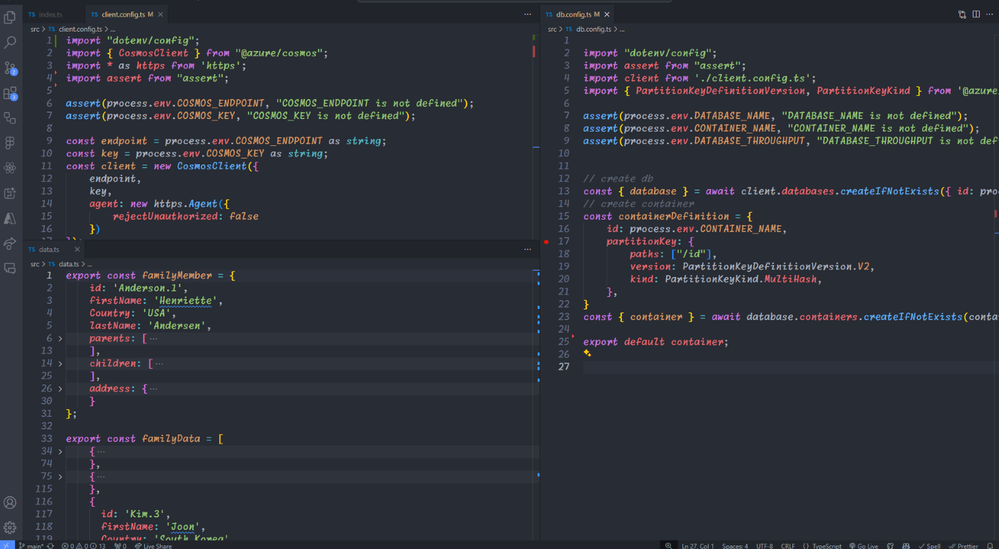This screenshot has height=549, width=999.
Task: Click Prettier in status bar
Action: tap(963, 546)
